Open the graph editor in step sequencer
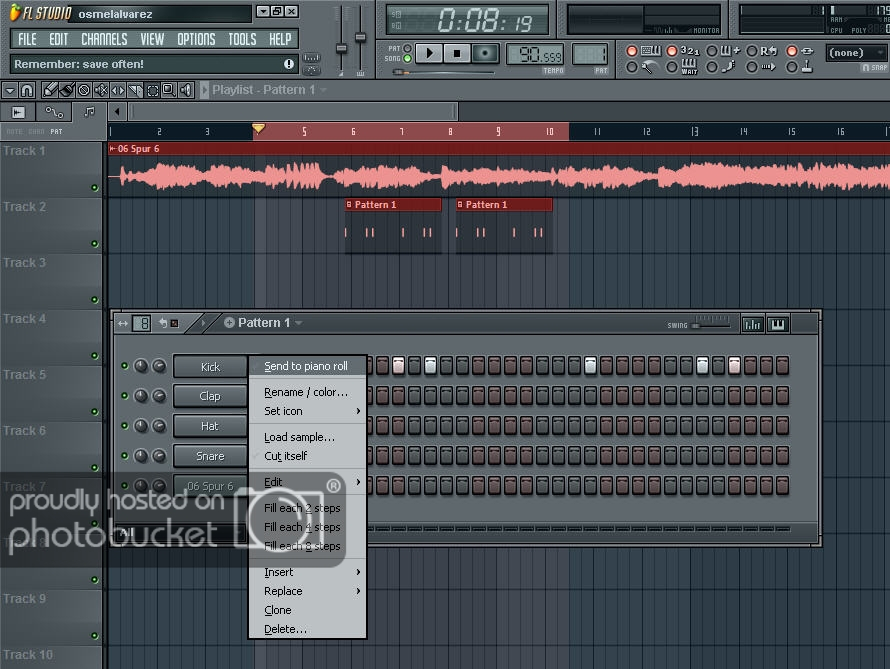This screenshot has width=890, height=669. pos(752,323)
